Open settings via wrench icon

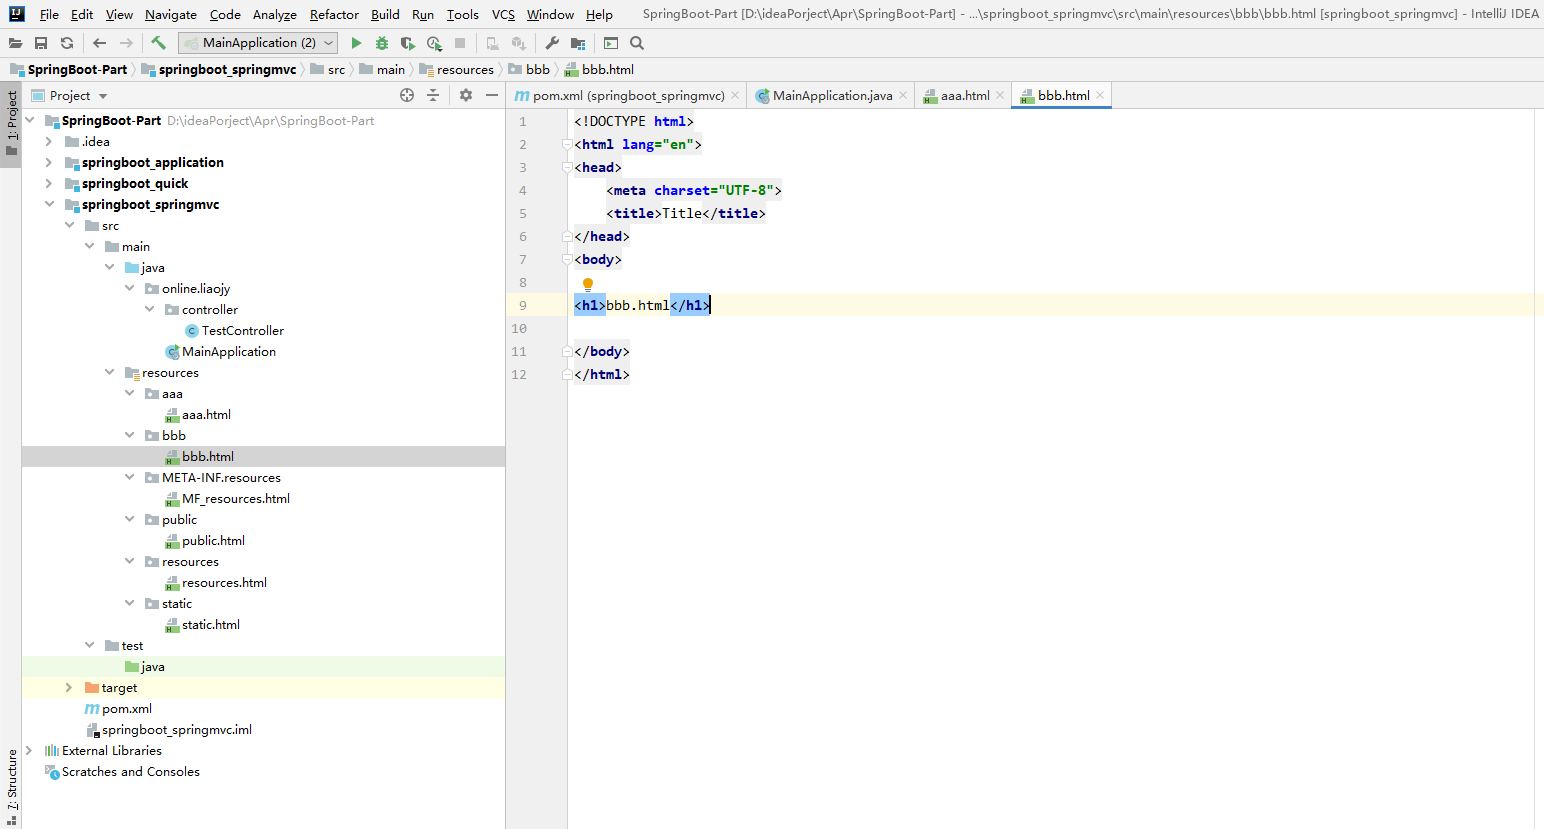point(552,43)
